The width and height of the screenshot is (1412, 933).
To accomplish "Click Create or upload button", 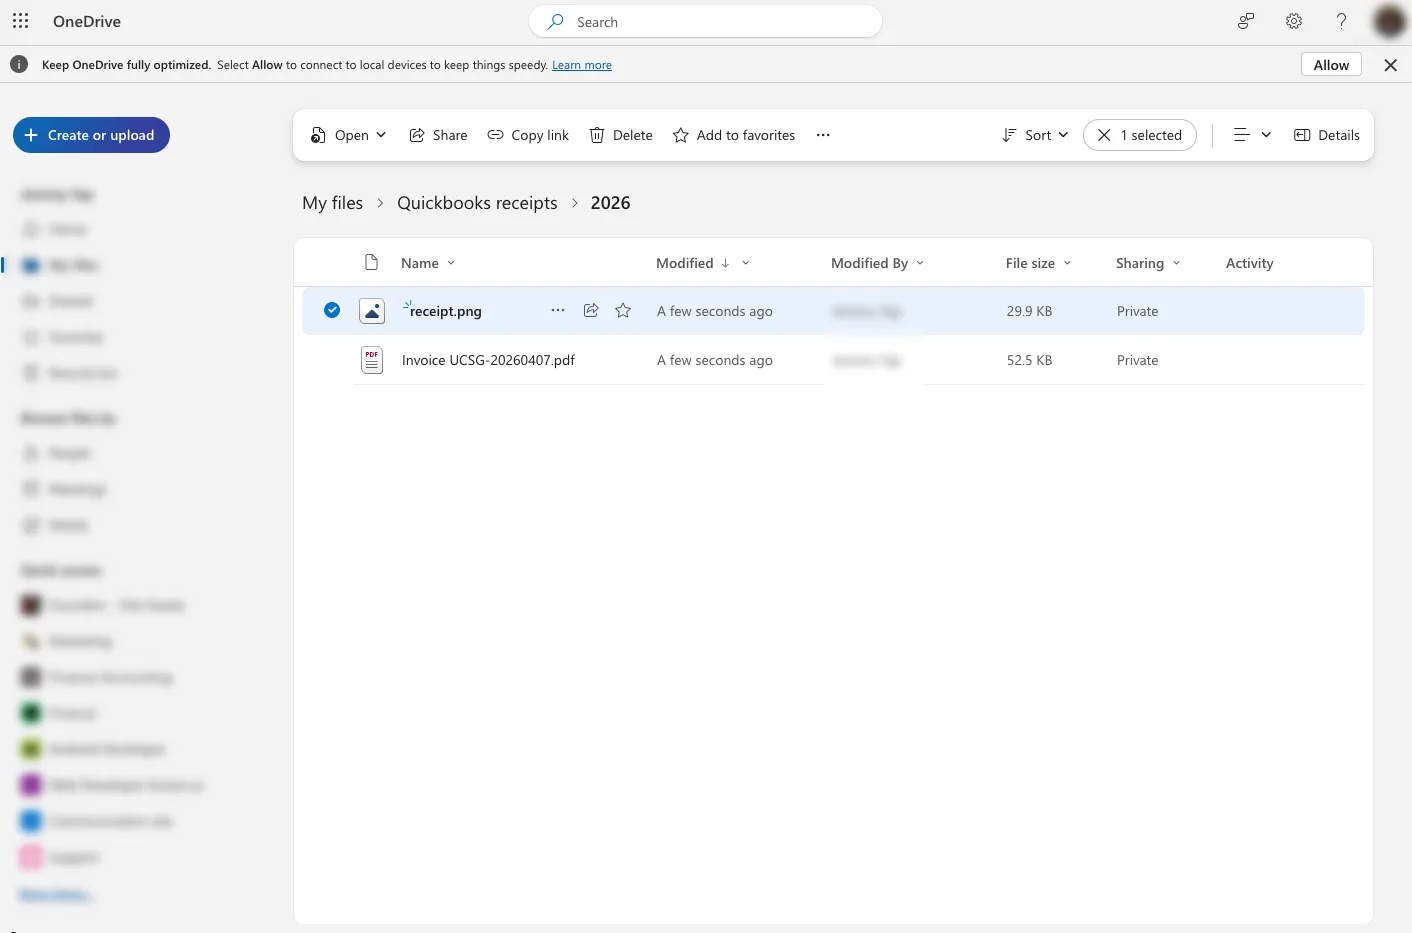I will coord(91,135).
